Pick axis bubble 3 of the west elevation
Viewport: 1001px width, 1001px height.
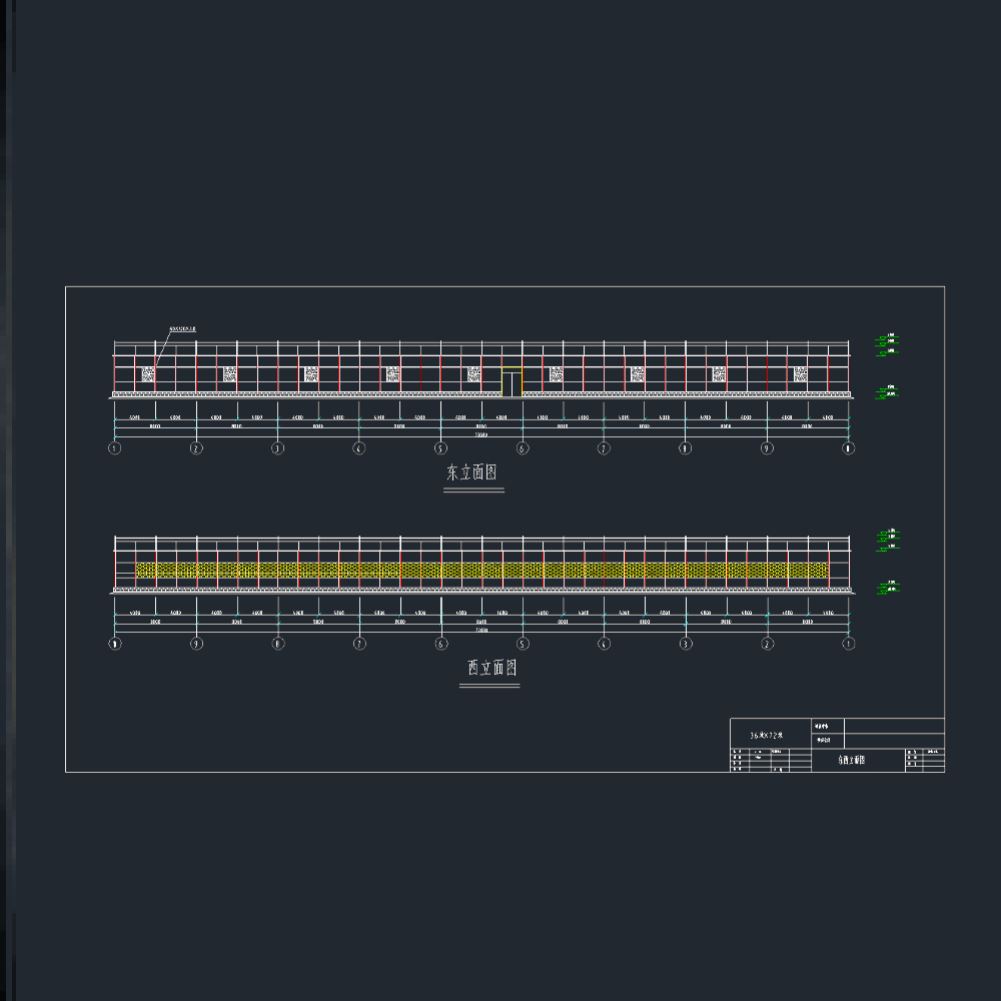coord(686,644)
